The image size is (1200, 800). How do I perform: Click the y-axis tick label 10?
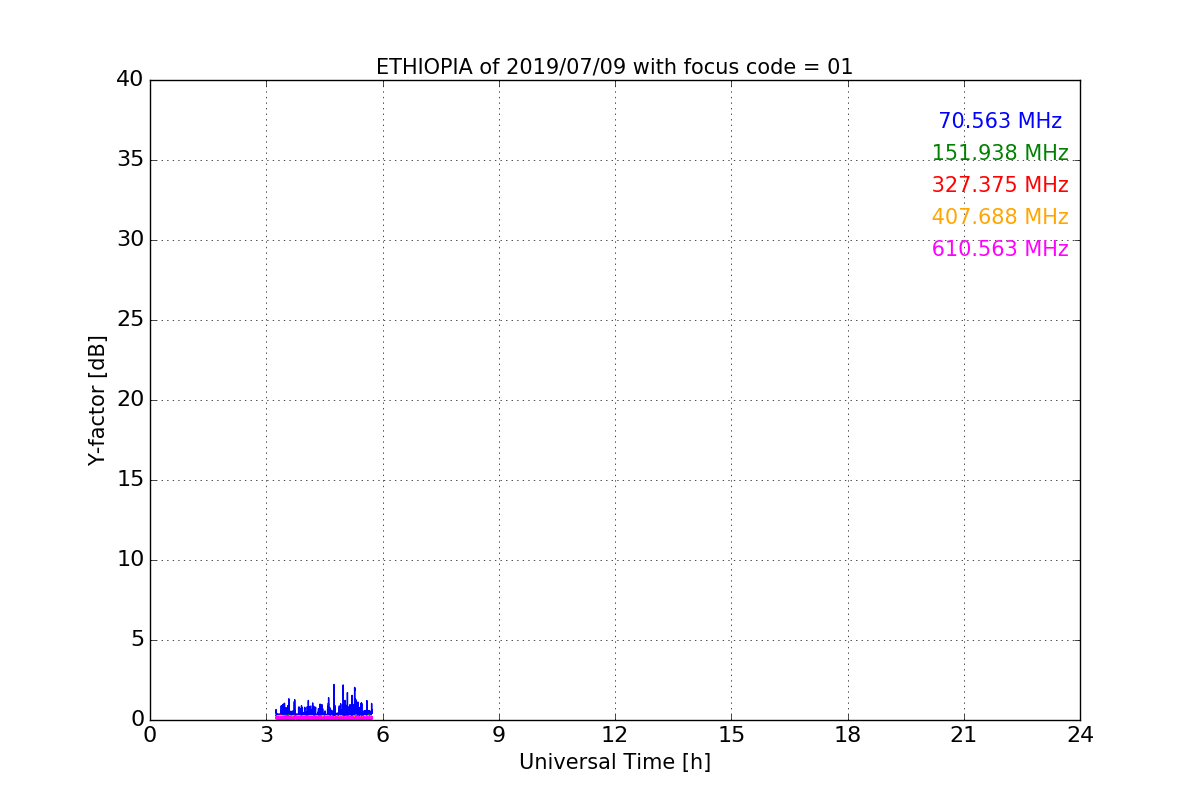click(130, 559)
